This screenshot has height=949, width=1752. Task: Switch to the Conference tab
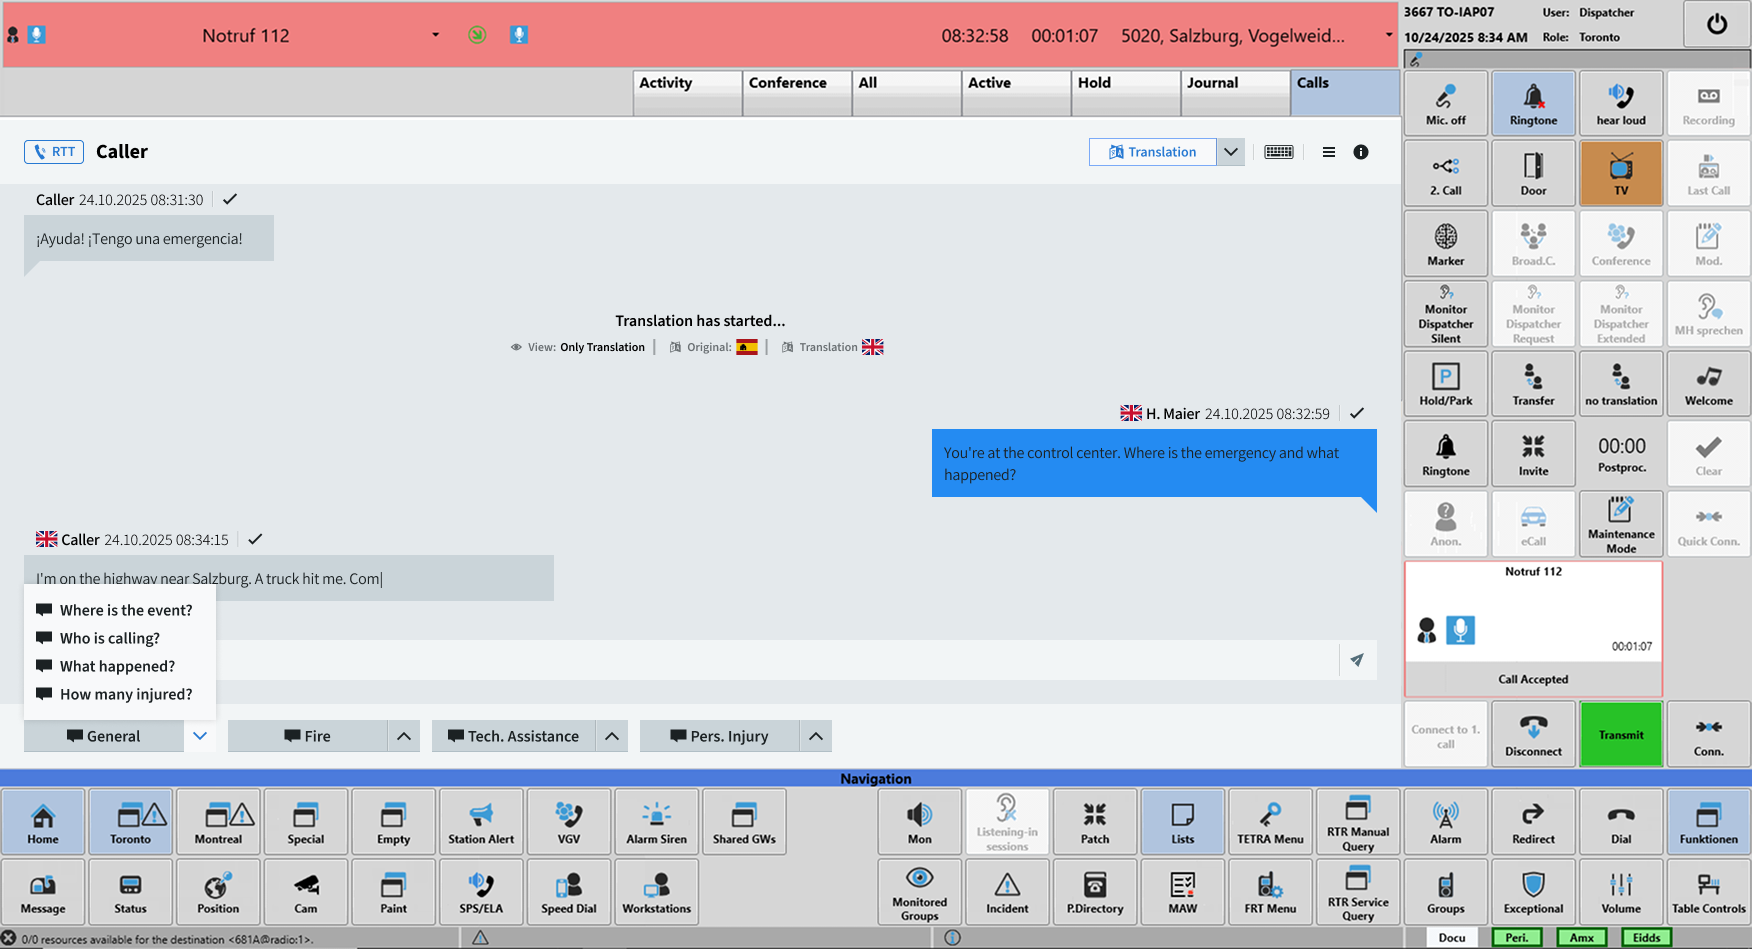(x=797, y=92)
